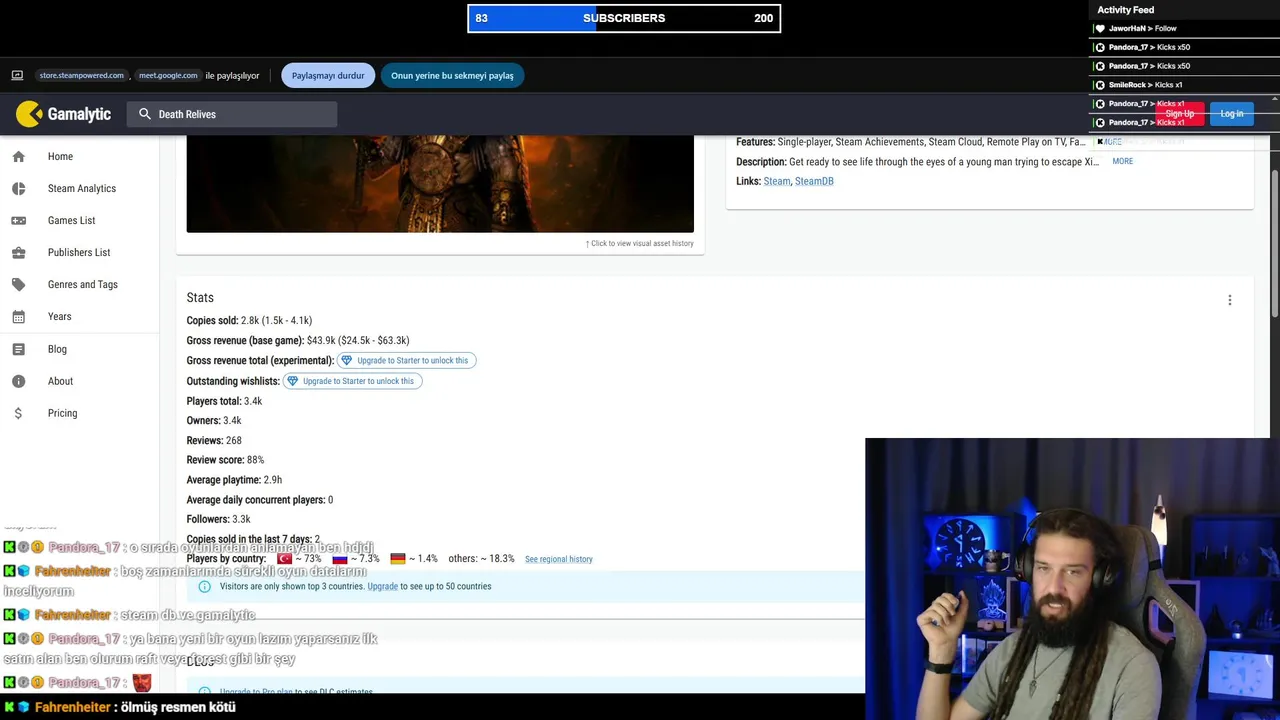Open the About page
Image resolution: width=1280 pixels, height=720 pixels.
coord(60,381)
